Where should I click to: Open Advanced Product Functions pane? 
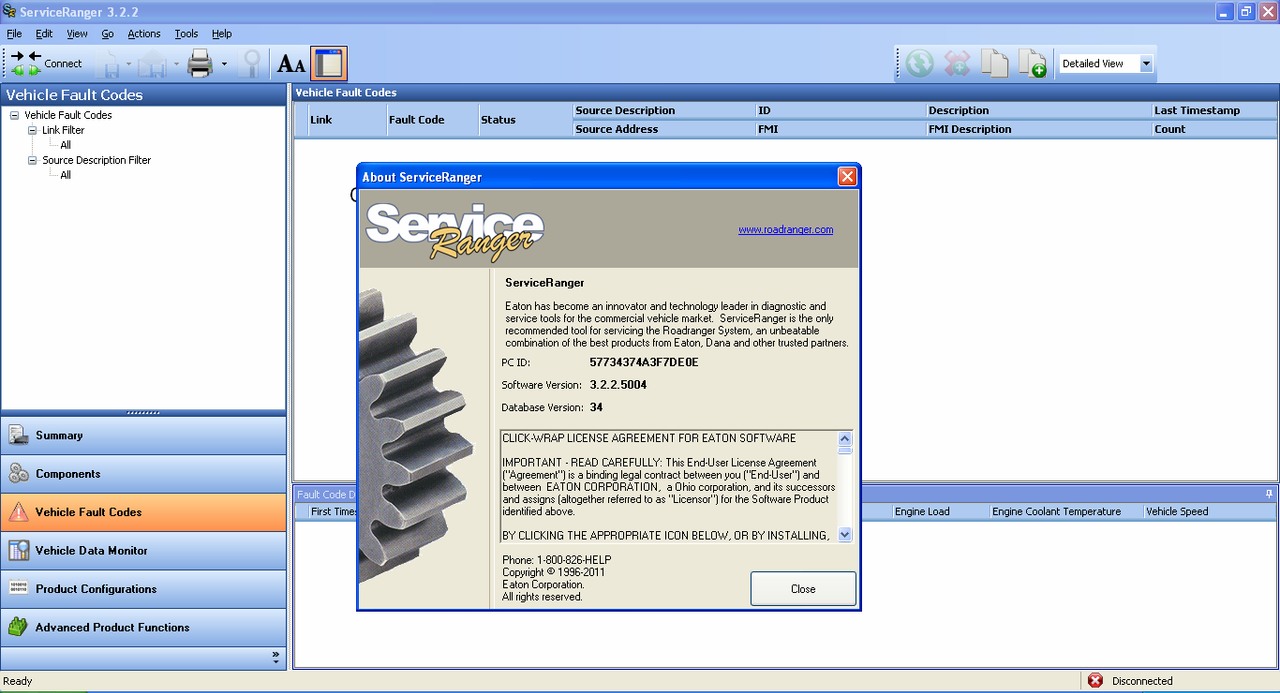(x=143, y=627)
